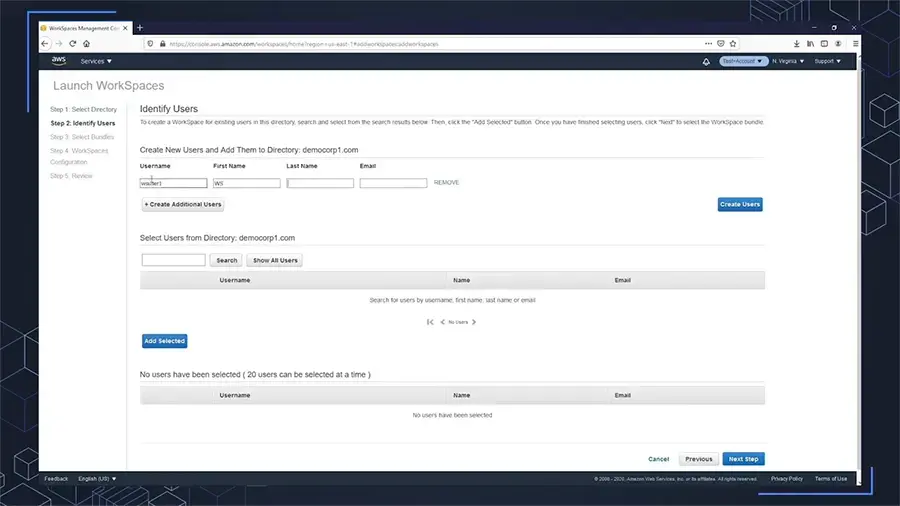Focus the Last Name input field
The height and width of the screenshot is (506, 900).
coord(320,183)
